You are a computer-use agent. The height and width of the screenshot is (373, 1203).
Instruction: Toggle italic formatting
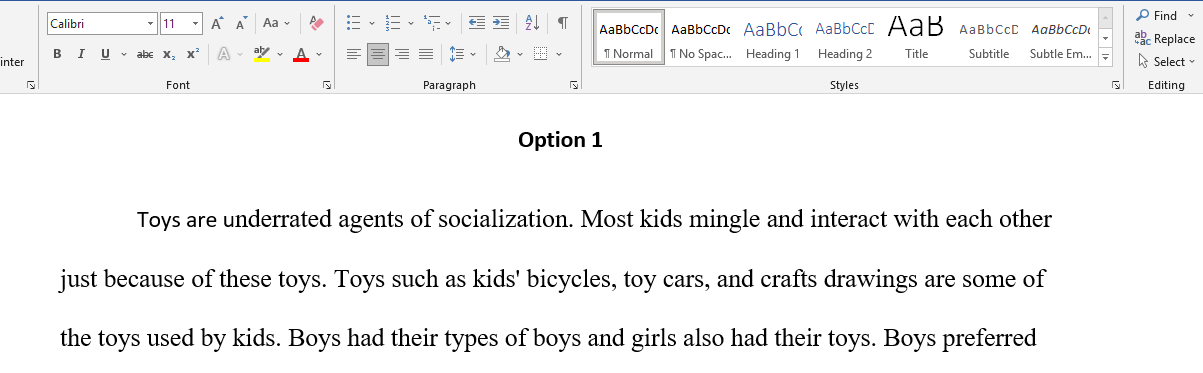pyautogui.click(x=81, y=54)
